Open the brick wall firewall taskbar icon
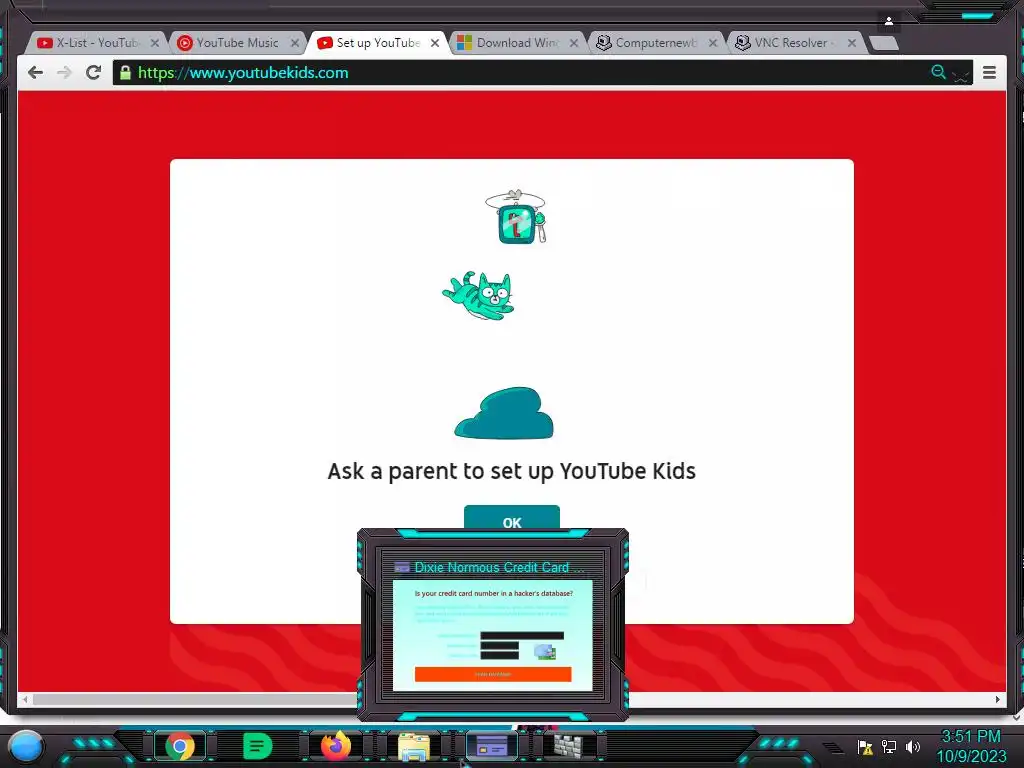The height and width of the screenshot is (768, 1024). click(x=570, y=746)
